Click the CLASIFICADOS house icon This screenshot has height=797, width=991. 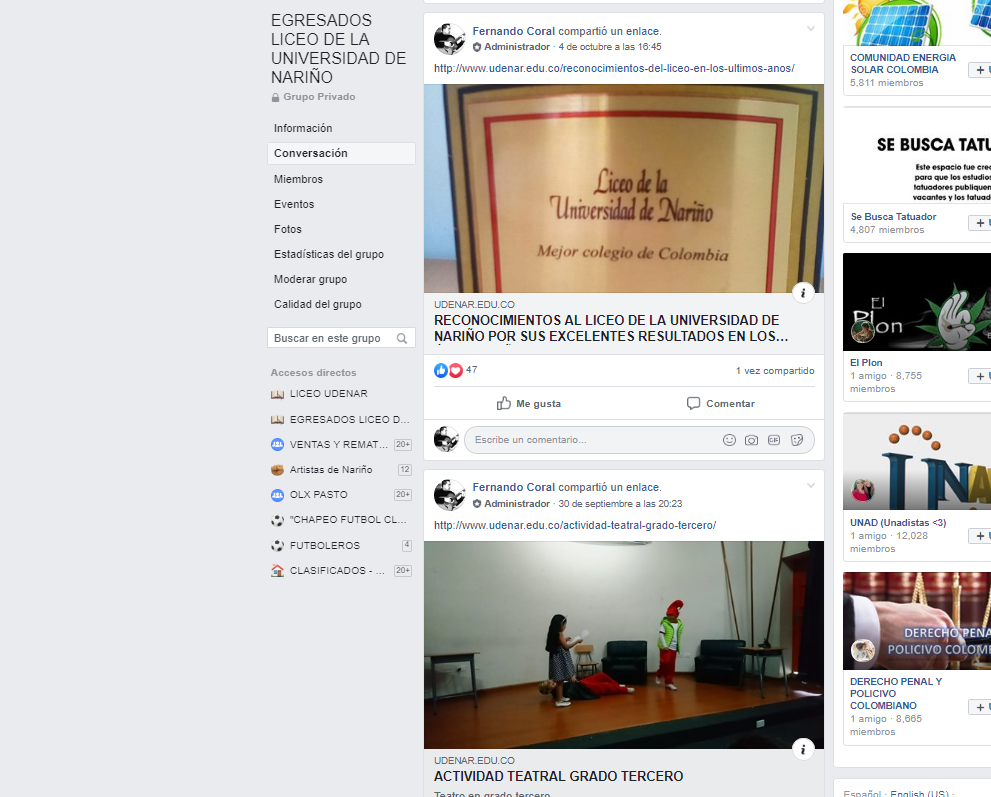[277, 571]
